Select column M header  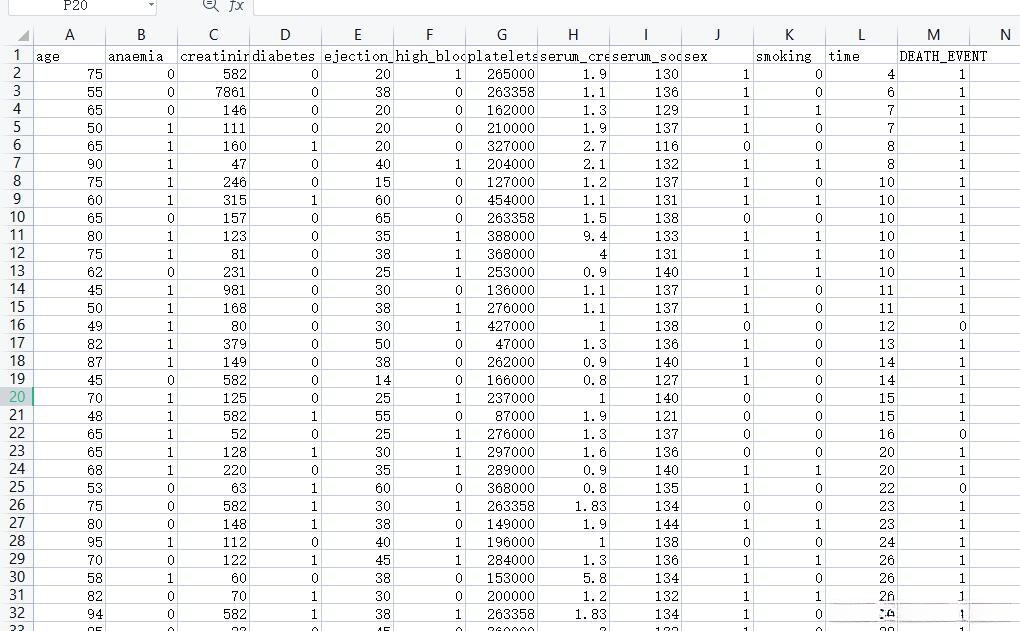933,35
